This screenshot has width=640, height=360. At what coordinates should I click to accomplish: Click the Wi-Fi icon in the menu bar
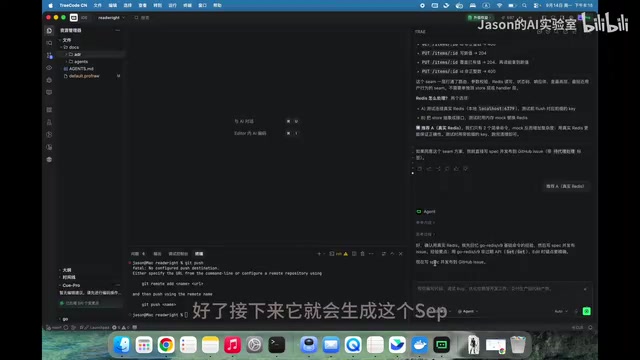click(x=499, y=5)
